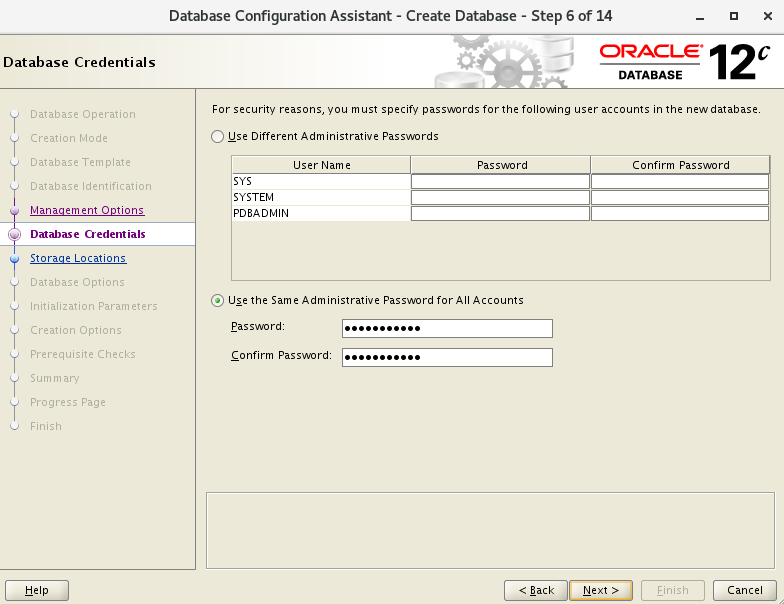
Task: Click Management Options step bullet icon
Action: pyautogui.click(x=14, y=210)
